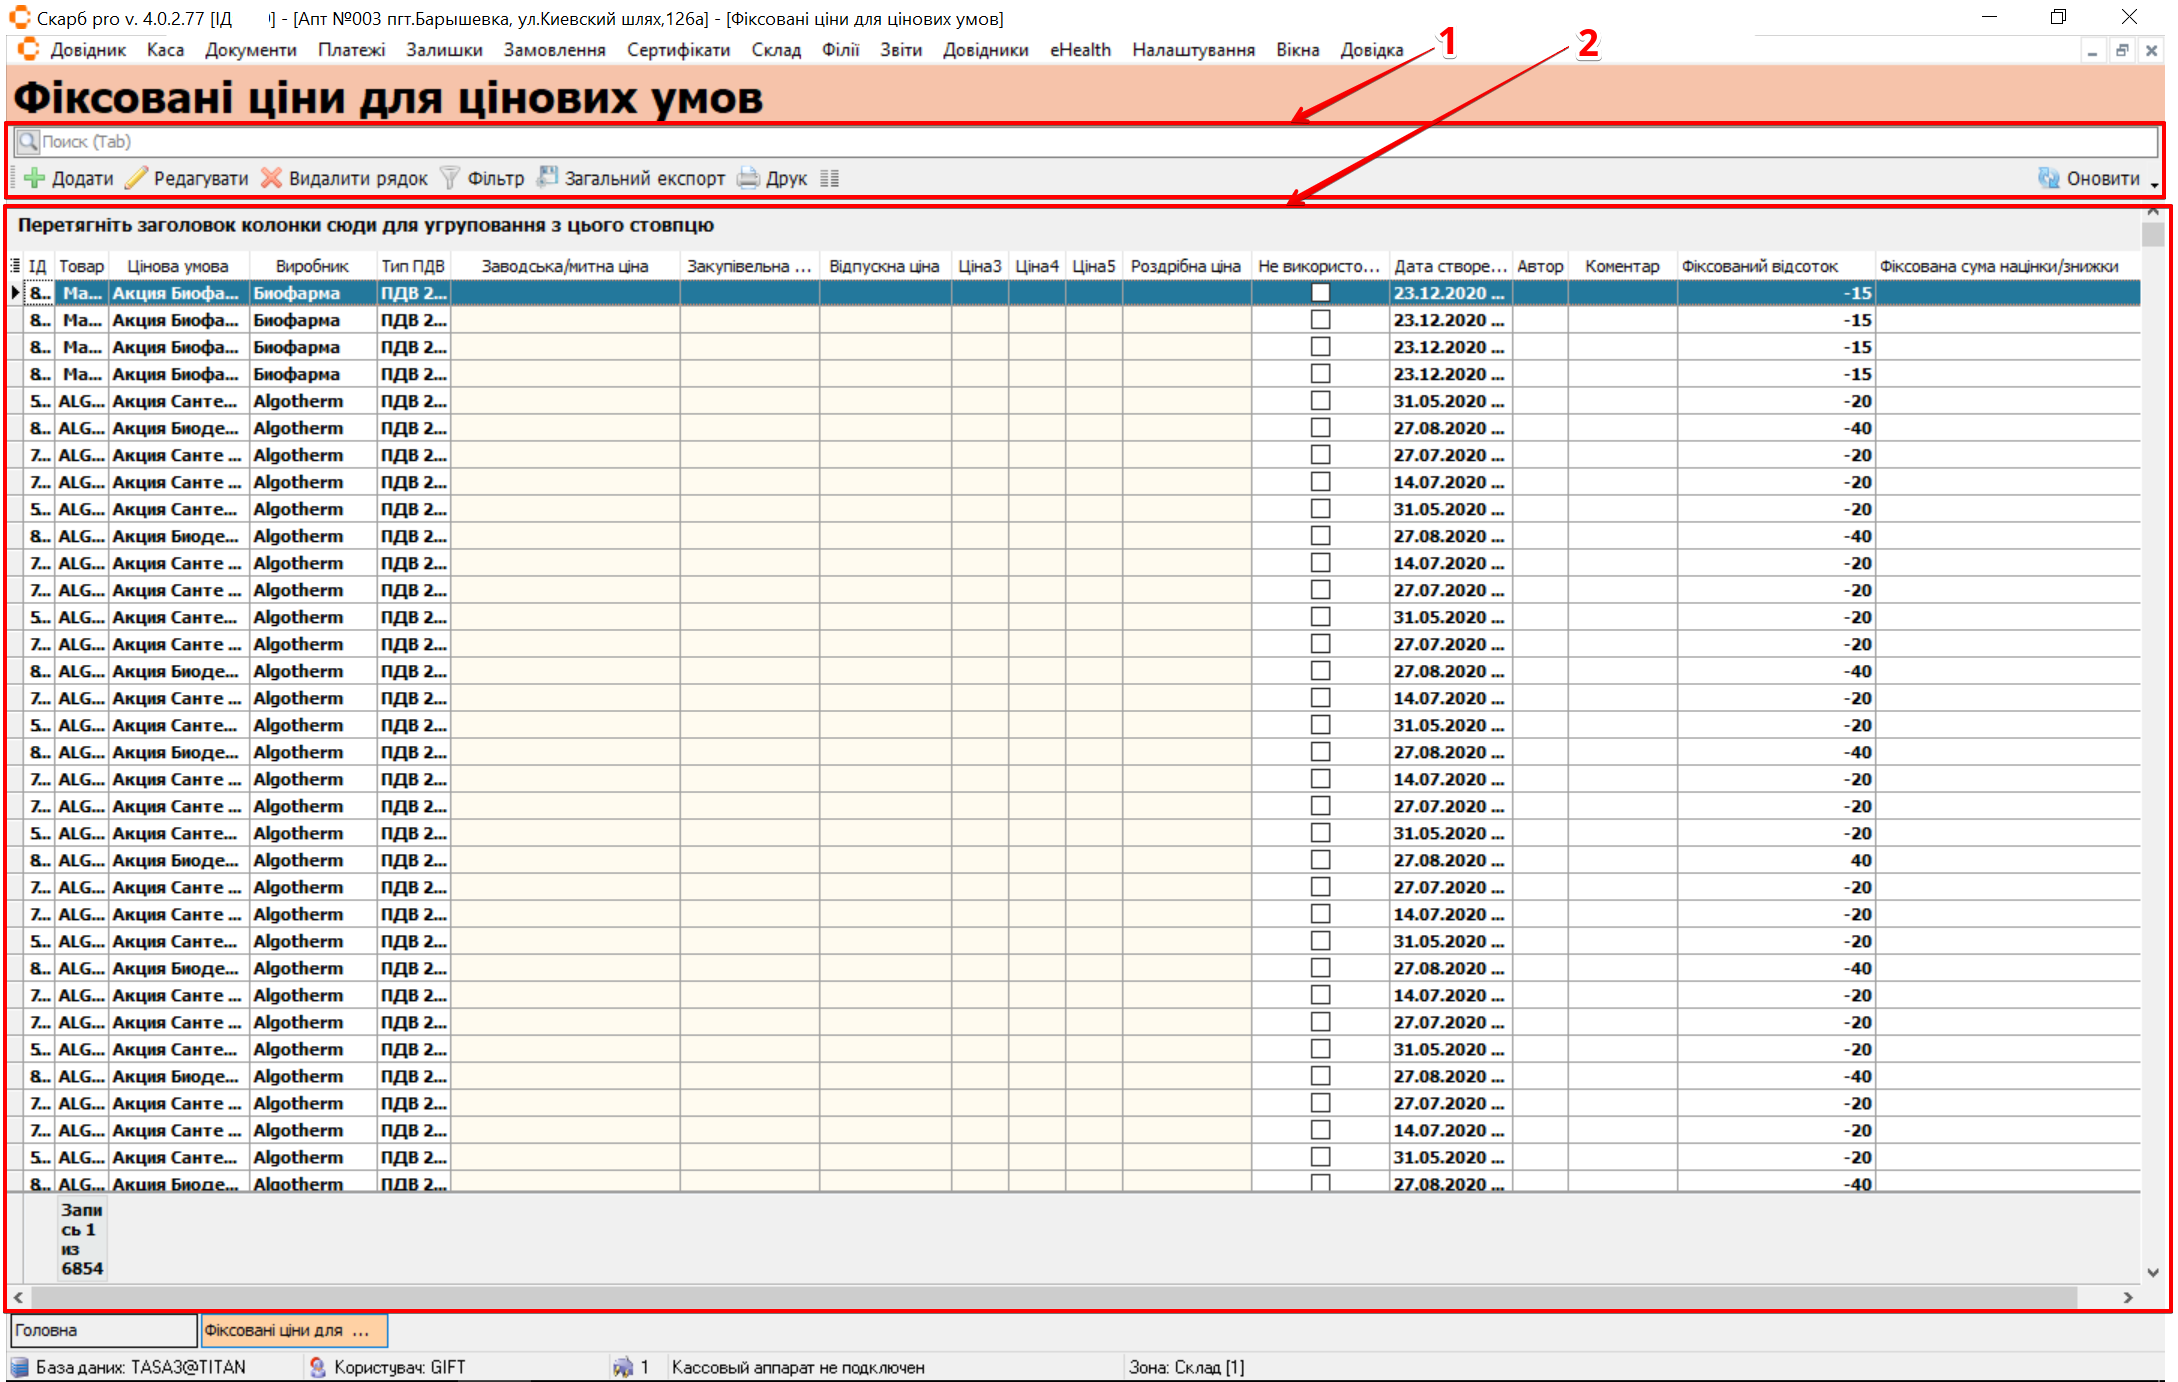This screenshot has height=1382, width=2178.
Task: Open the column chooser icon beside Друк
Action: tap(829, 178)
